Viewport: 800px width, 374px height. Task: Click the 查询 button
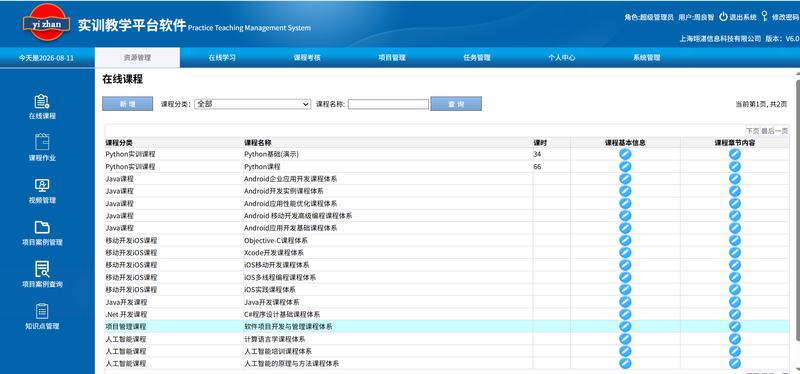point(456,104)
